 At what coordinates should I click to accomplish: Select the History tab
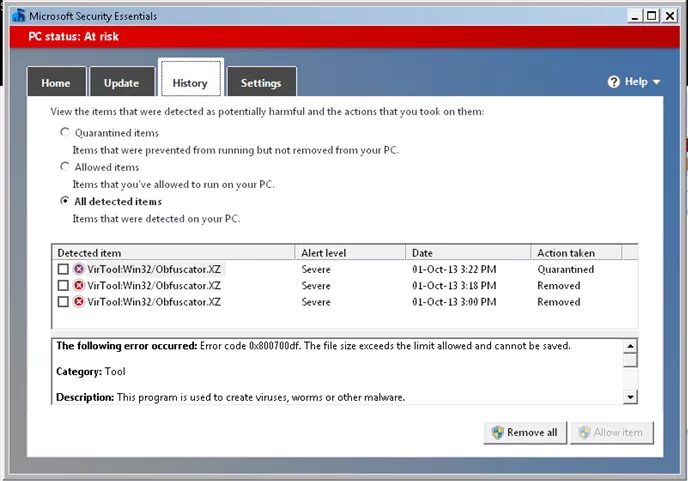pos(190,79)
